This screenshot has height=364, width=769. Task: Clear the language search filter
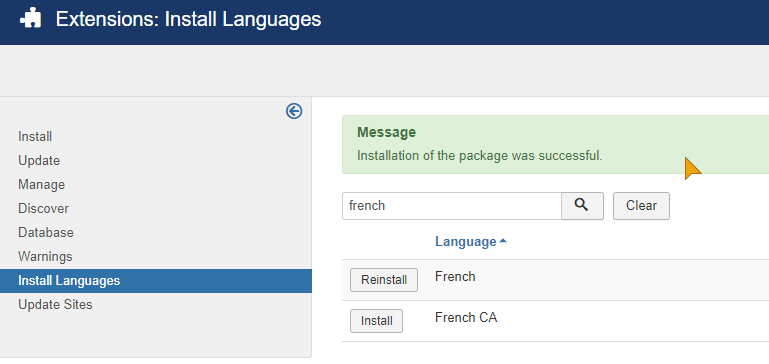[641, 206]
